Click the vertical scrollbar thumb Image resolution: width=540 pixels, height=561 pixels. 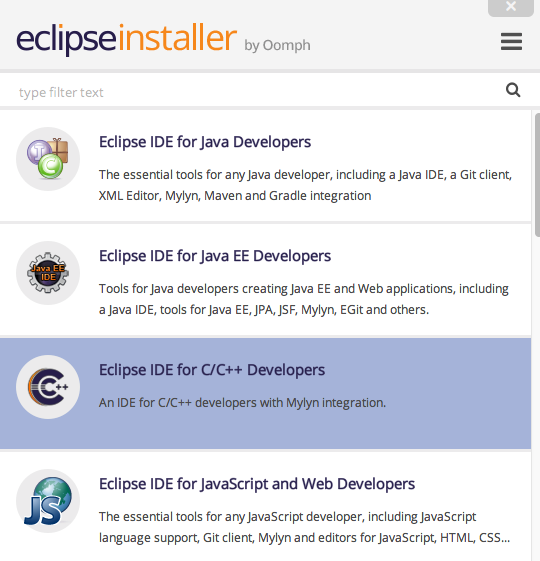[x=537, y=175]
